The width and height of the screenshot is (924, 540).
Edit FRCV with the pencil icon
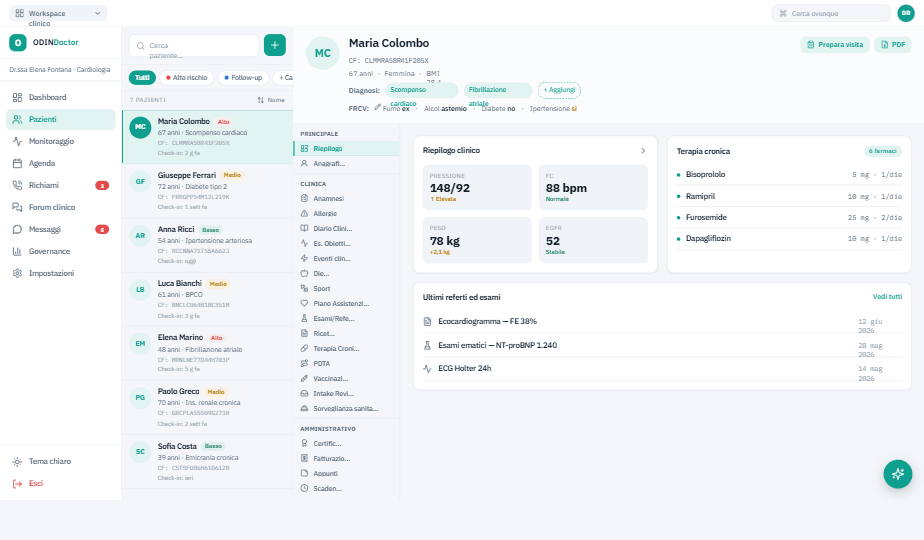tap(377, 107)
